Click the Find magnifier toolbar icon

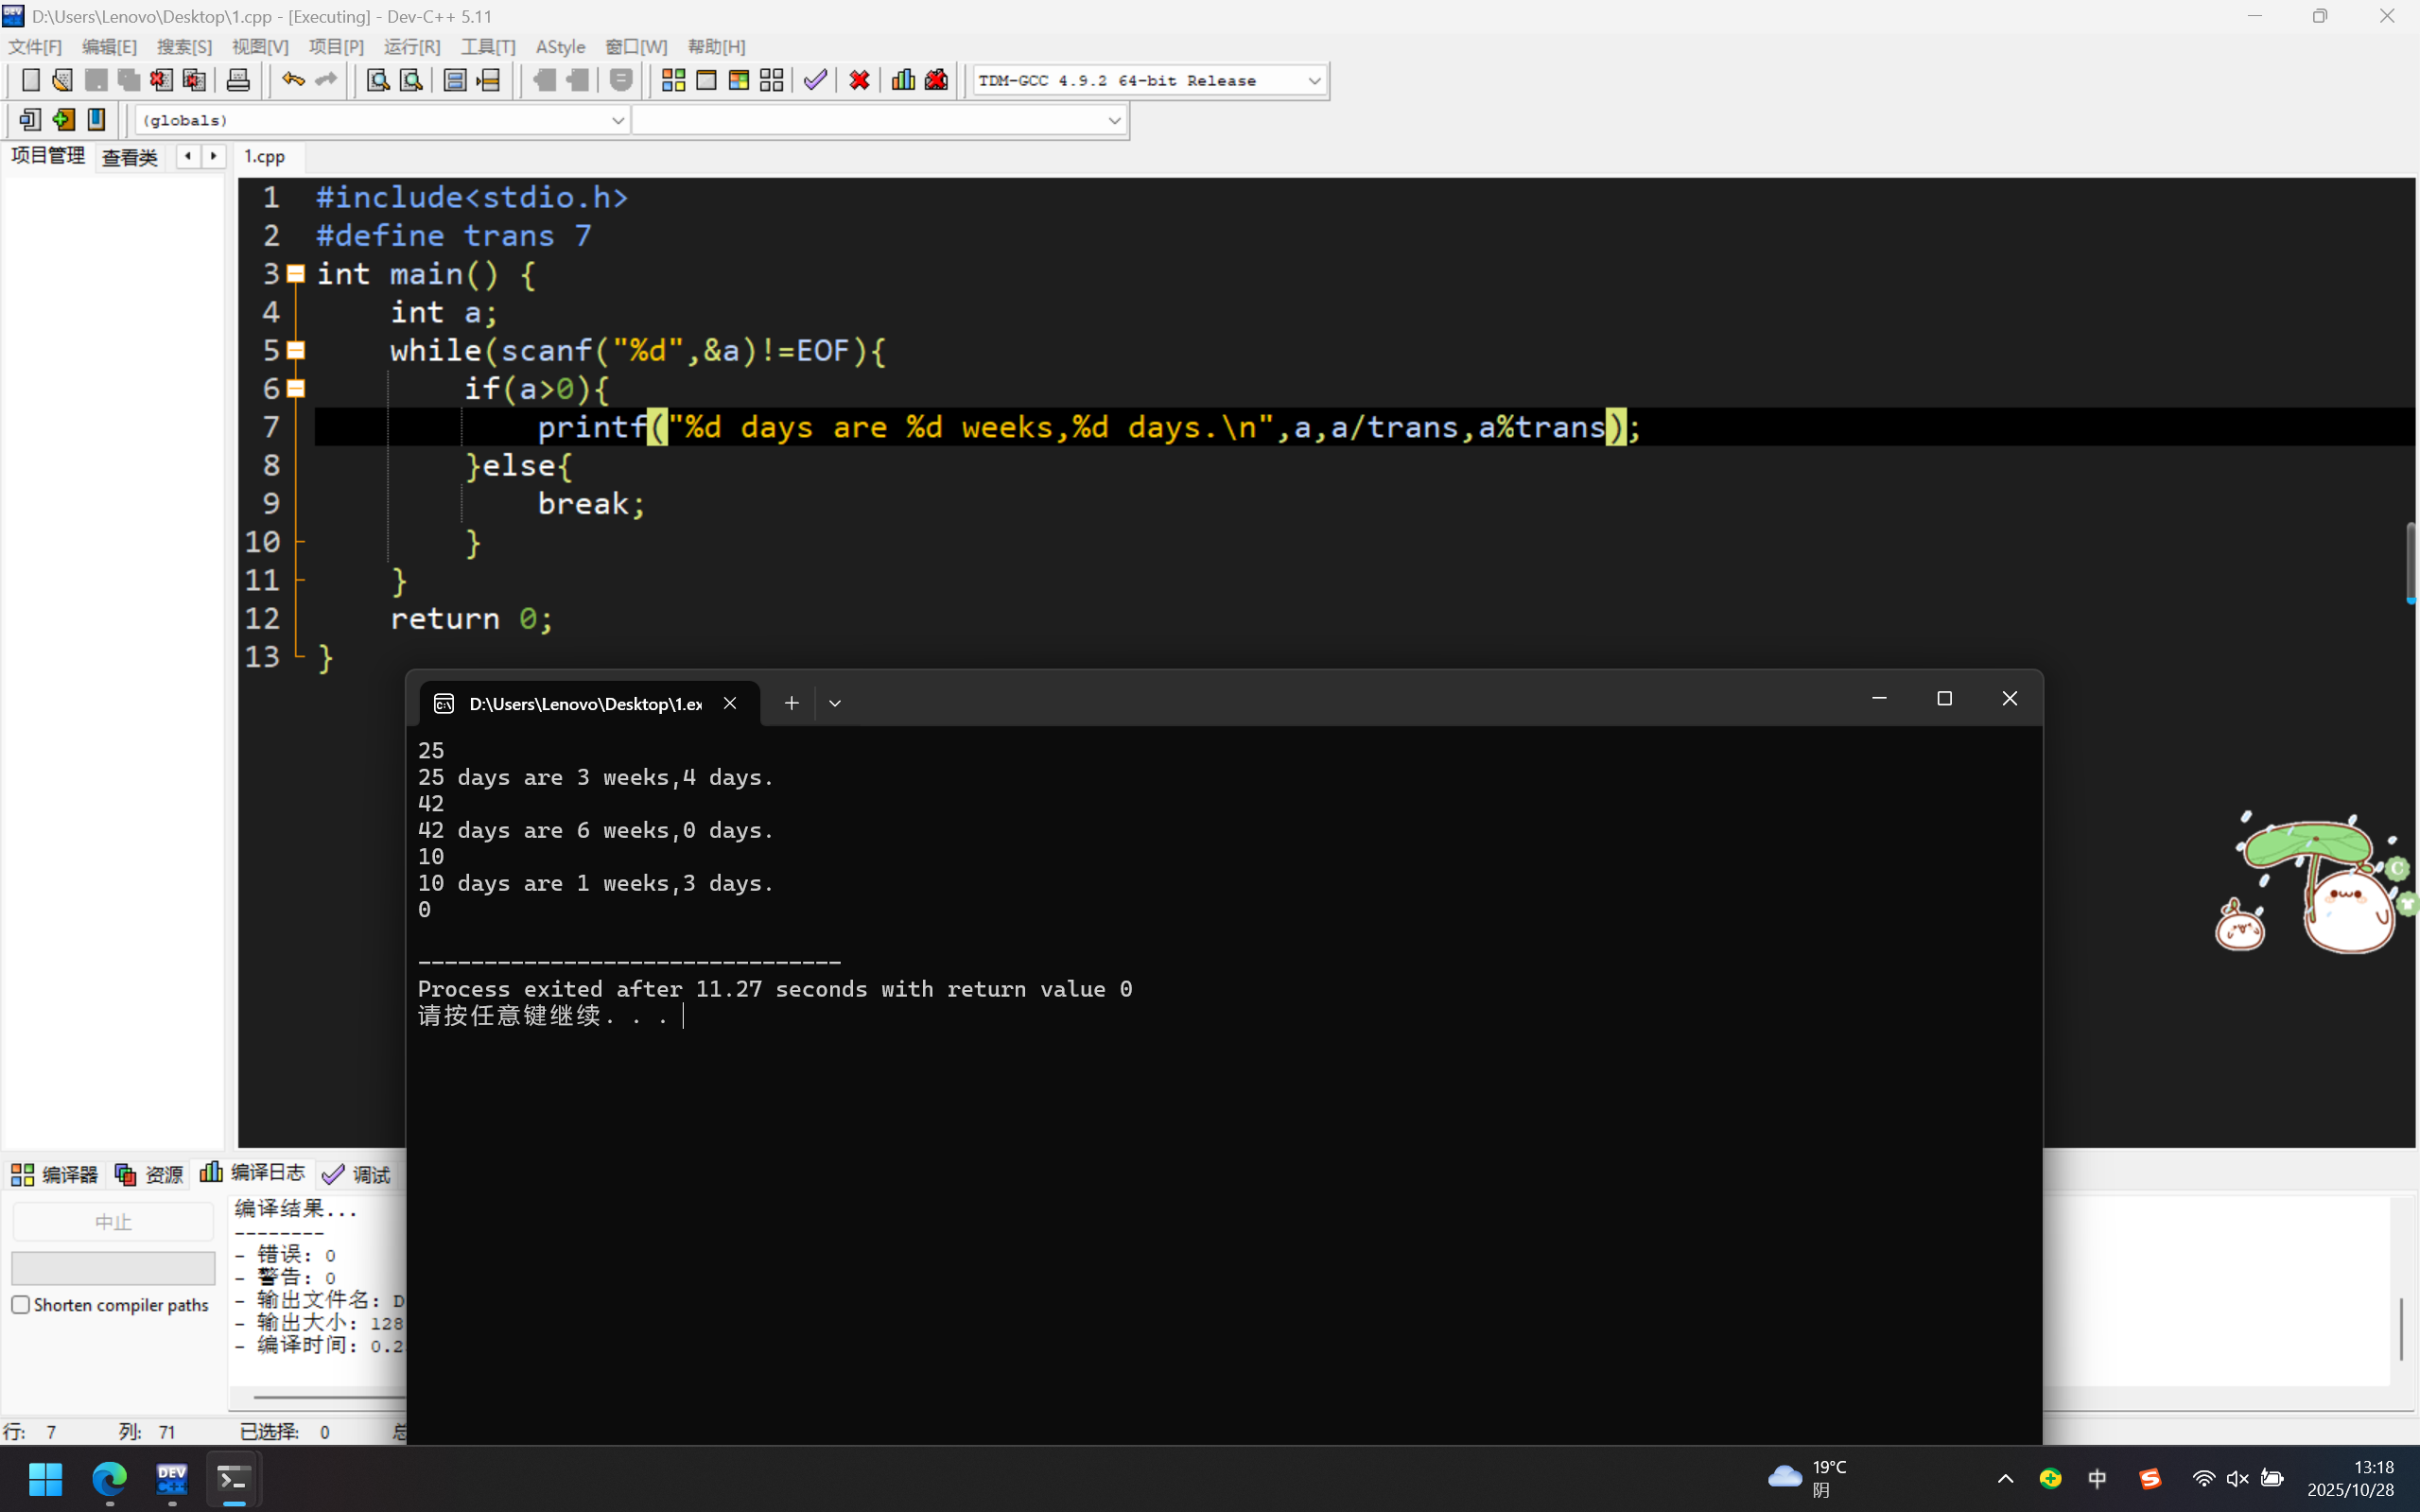(377, 80)
